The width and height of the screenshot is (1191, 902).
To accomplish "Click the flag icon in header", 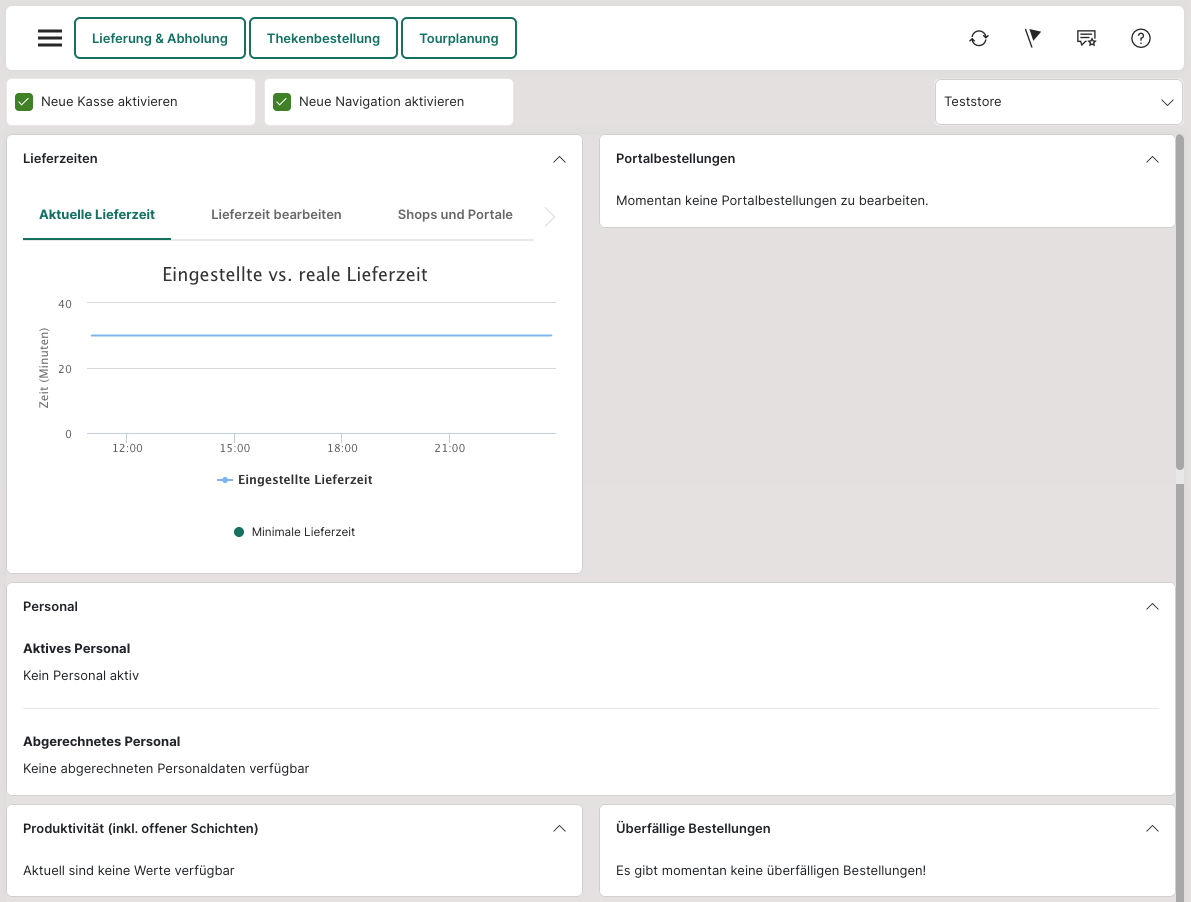I will [1033, 38].
